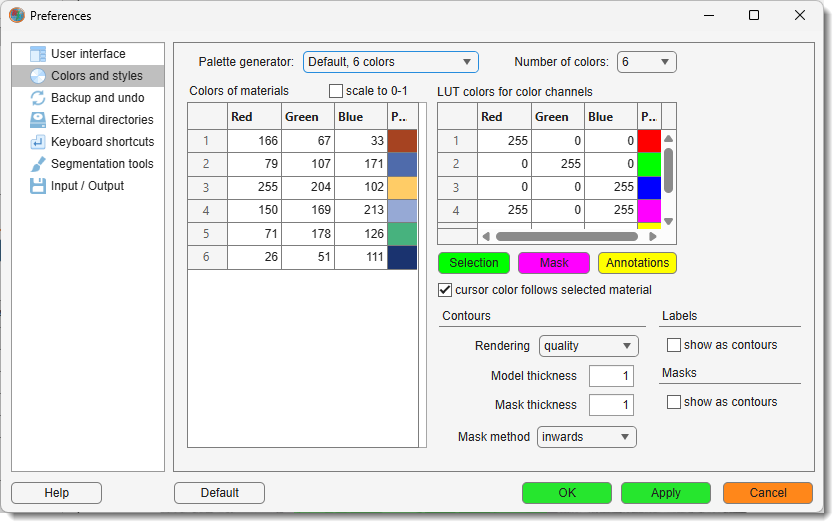Click the Help button
Image resolution: width=839 pixels, height=528 pixels.
(56, 493)
